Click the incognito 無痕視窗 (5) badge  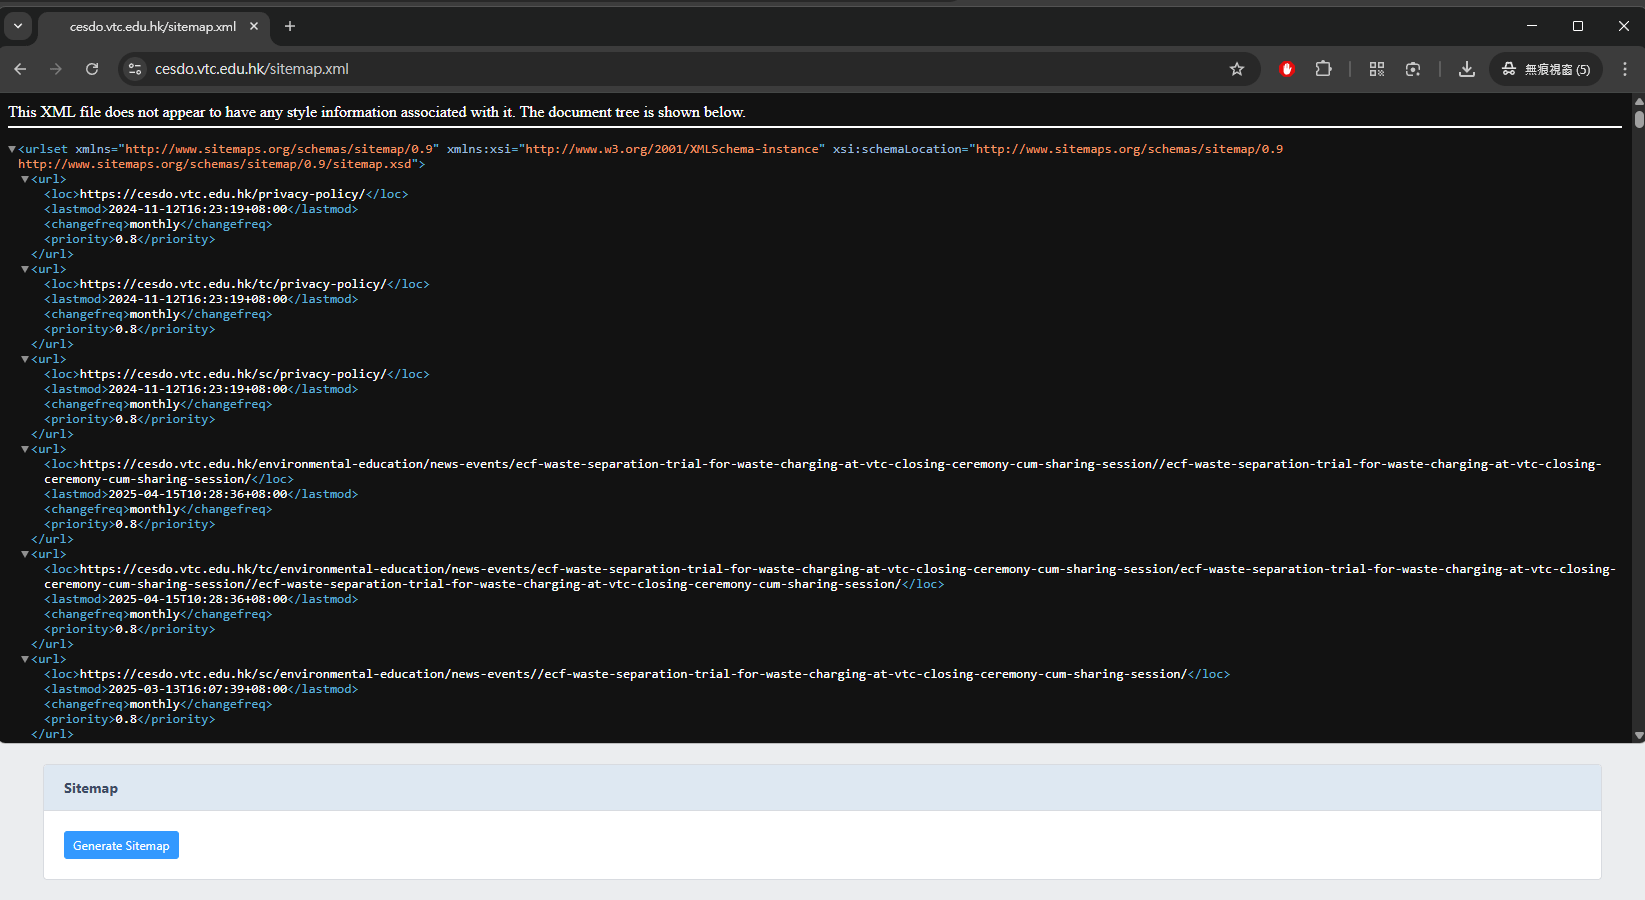coord(1546,69)
